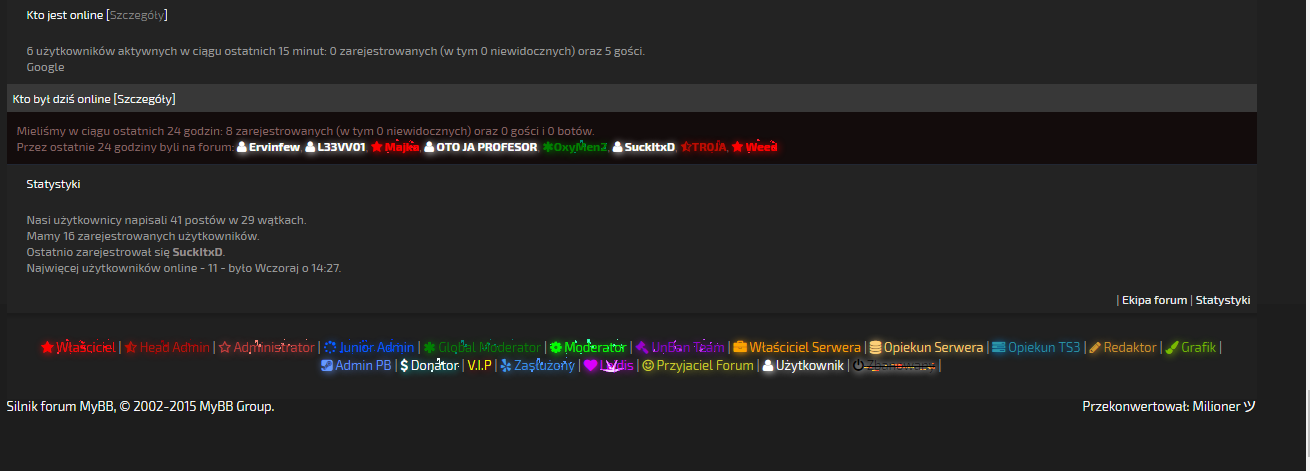This screenshot has width=1310, height=471.
Task: Click the Użytkownik person icon
Action: point(768,366)
